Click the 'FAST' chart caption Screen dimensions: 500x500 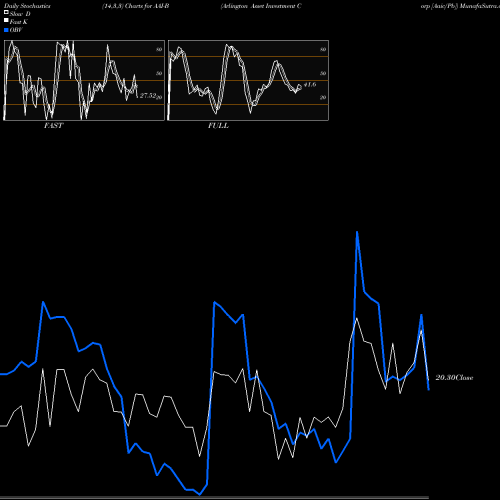[x=53, y=126]
